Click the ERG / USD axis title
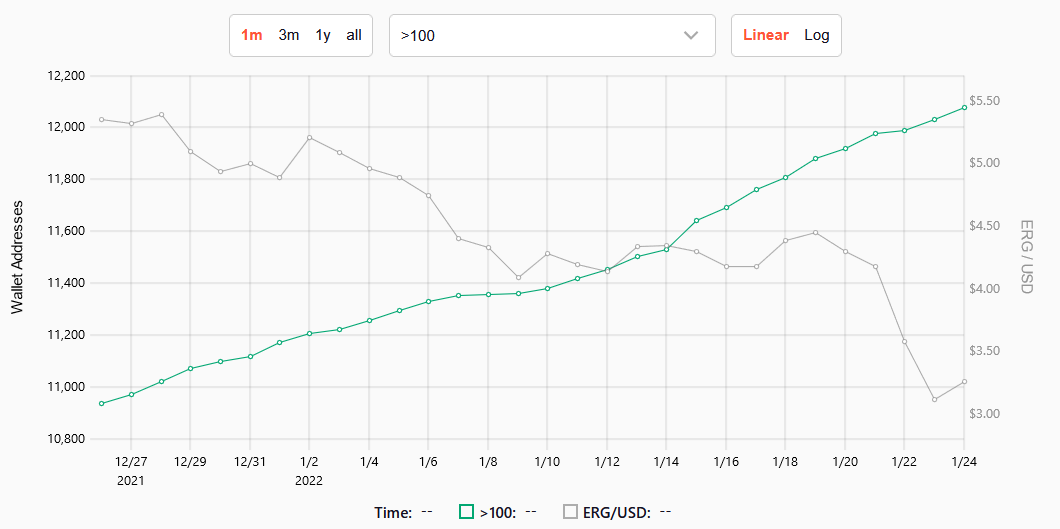The height and width of the screenshot is (529, 1060). (x=1027, y=257)
